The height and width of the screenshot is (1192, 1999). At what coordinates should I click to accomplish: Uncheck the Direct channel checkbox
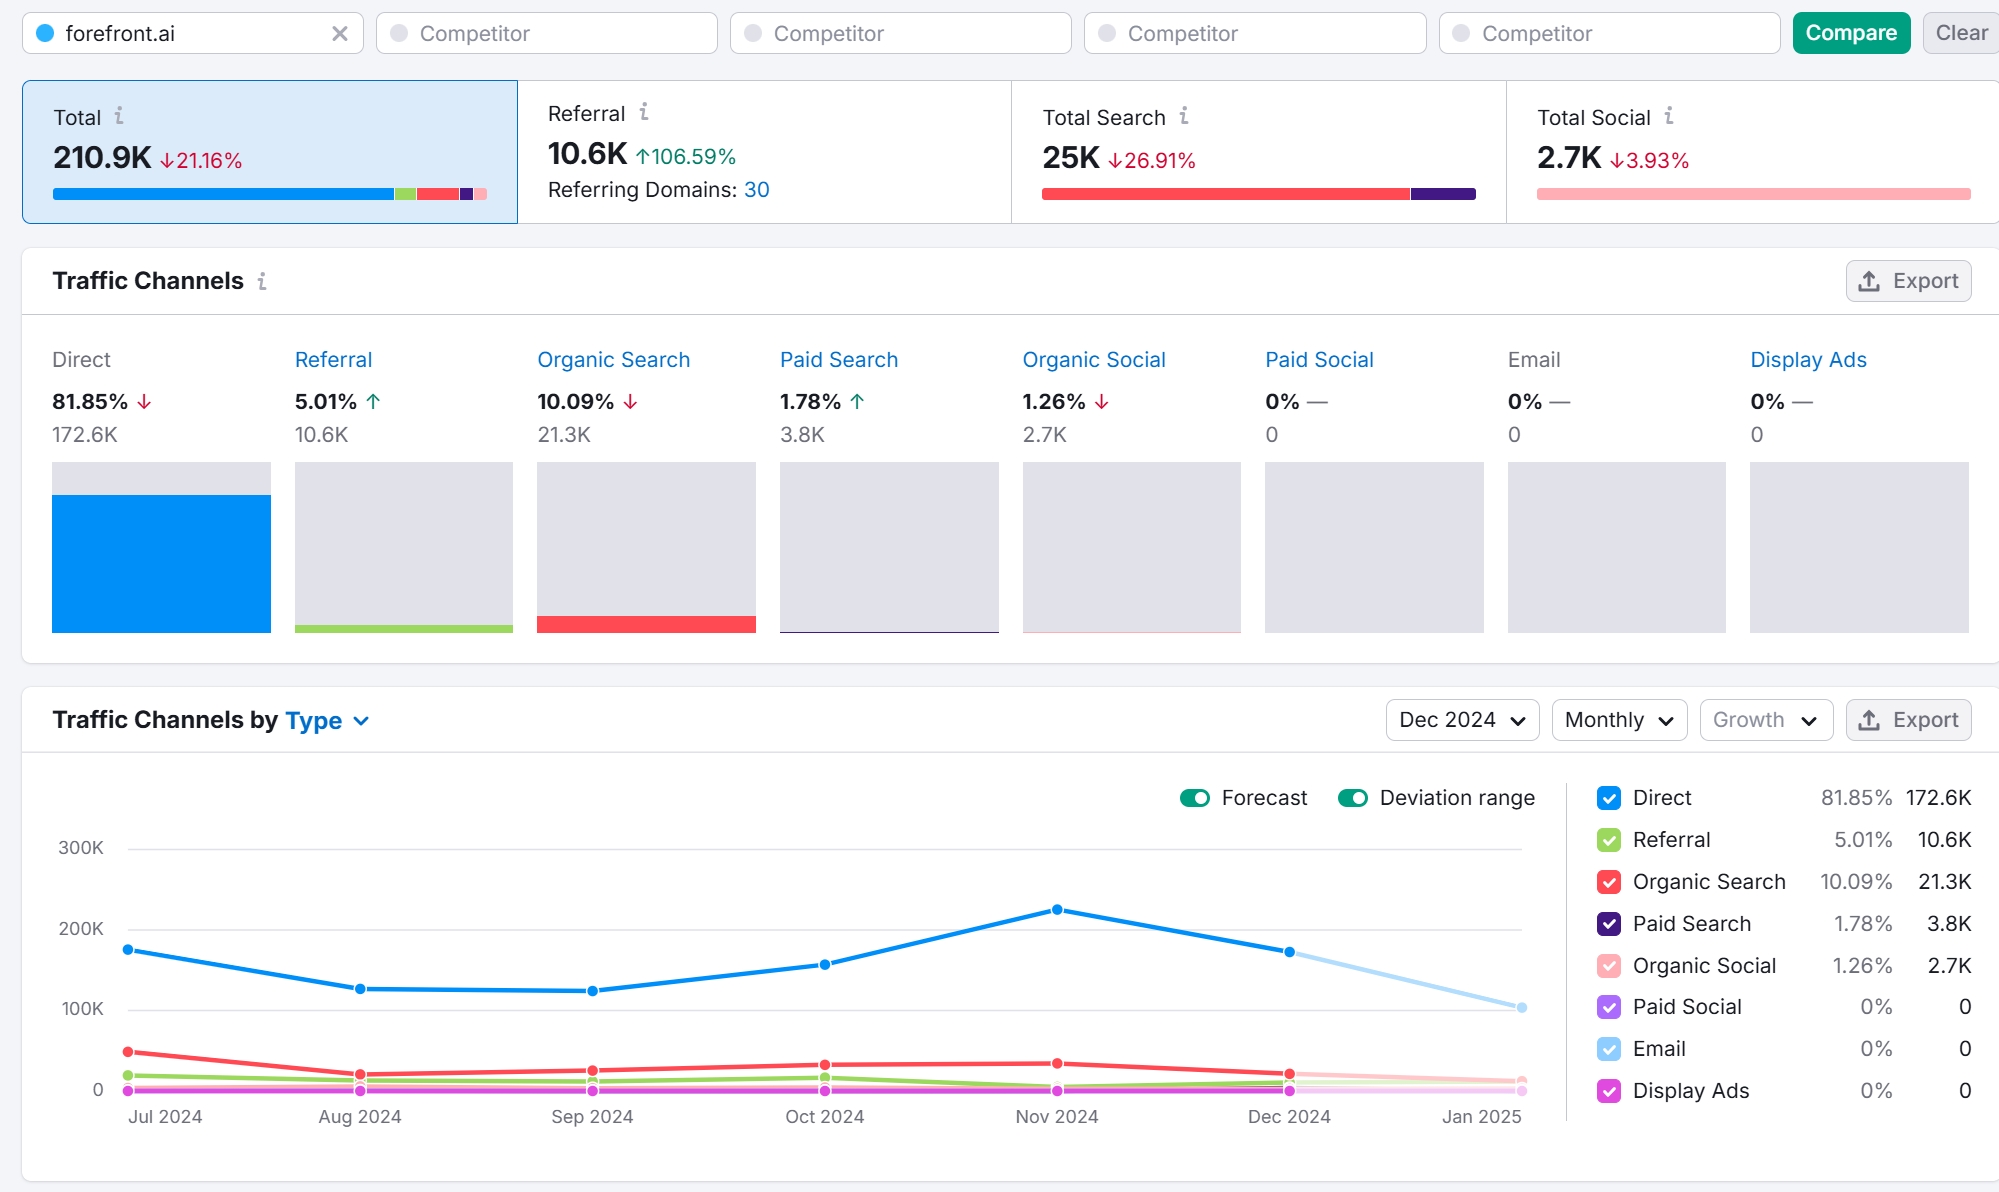click(x=1609, y=798)
